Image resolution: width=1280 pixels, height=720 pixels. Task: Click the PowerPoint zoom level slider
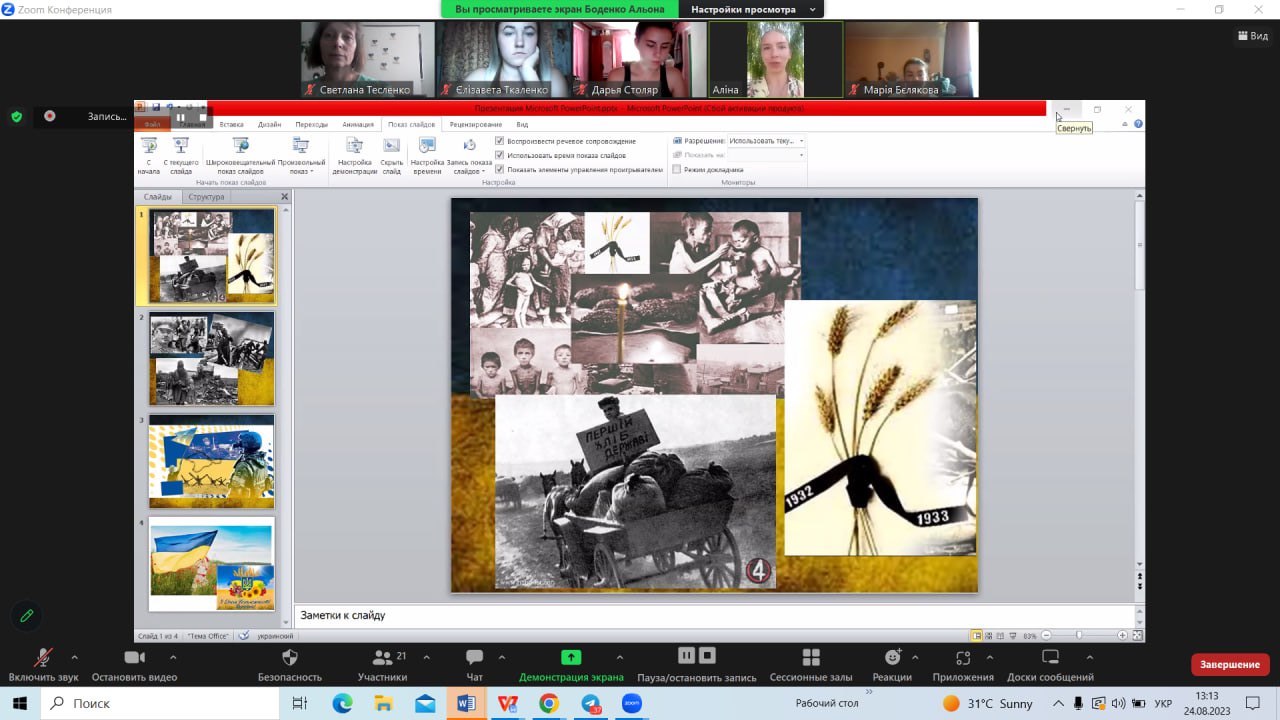click(x=1079, y=635)
